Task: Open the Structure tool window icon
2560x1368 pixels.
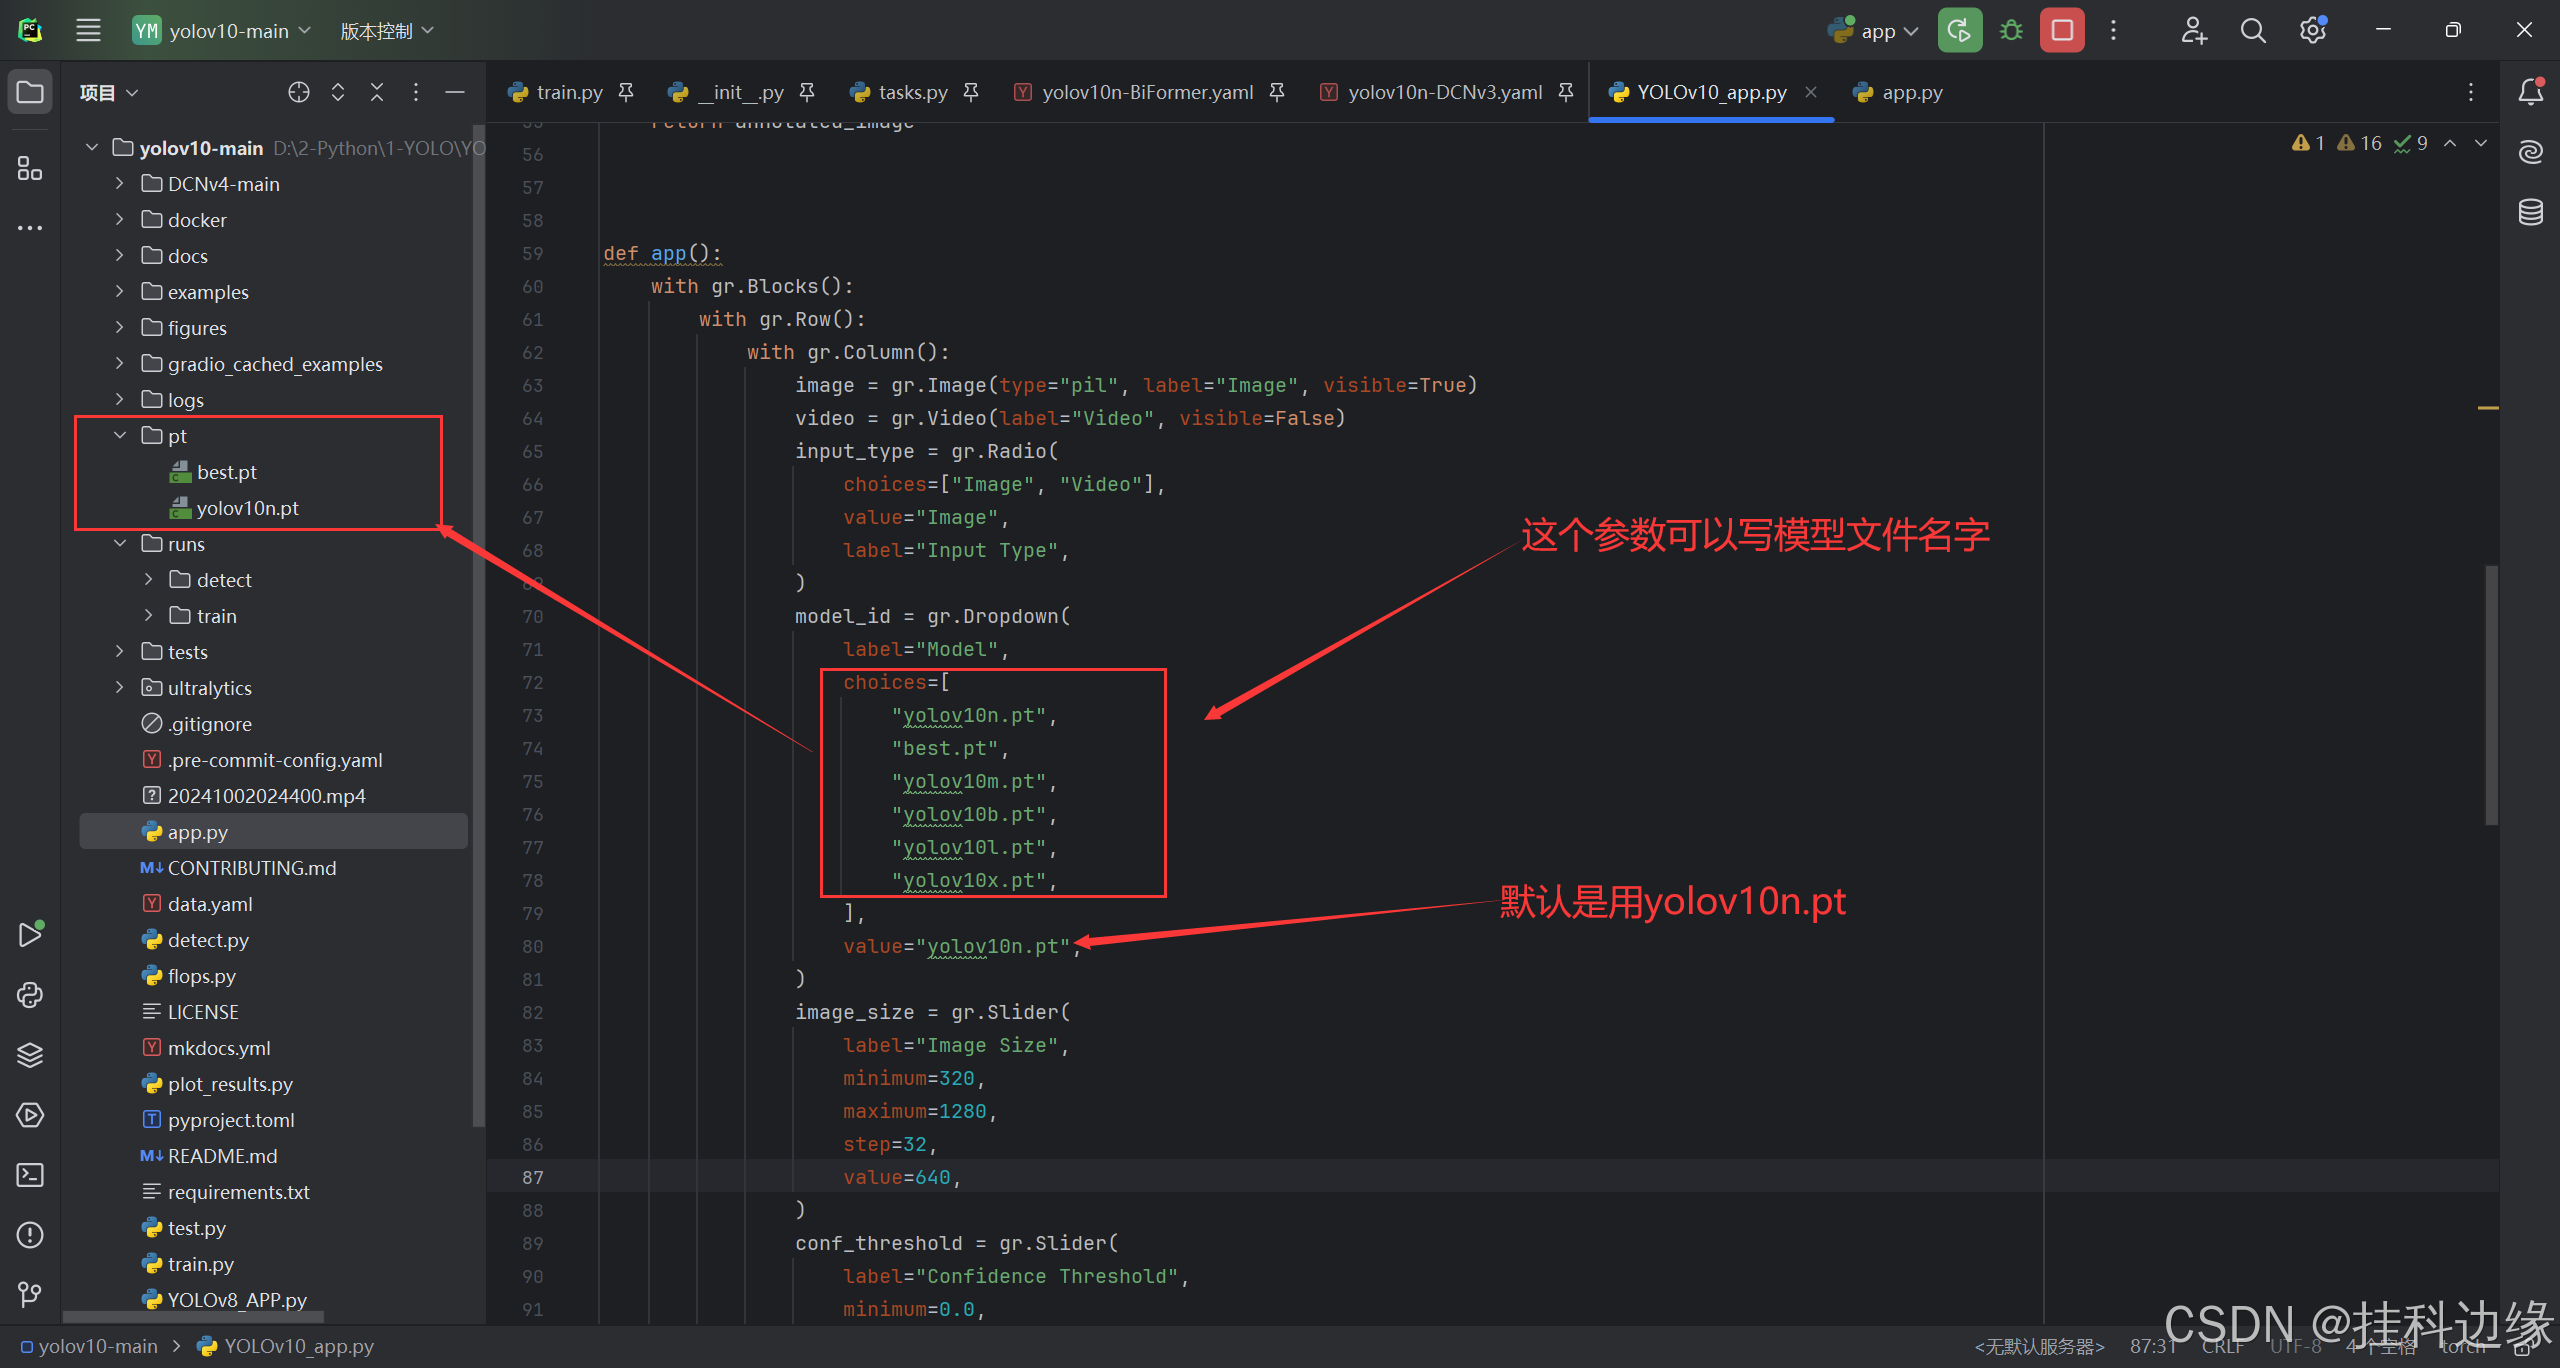Action: coord(30,169)
